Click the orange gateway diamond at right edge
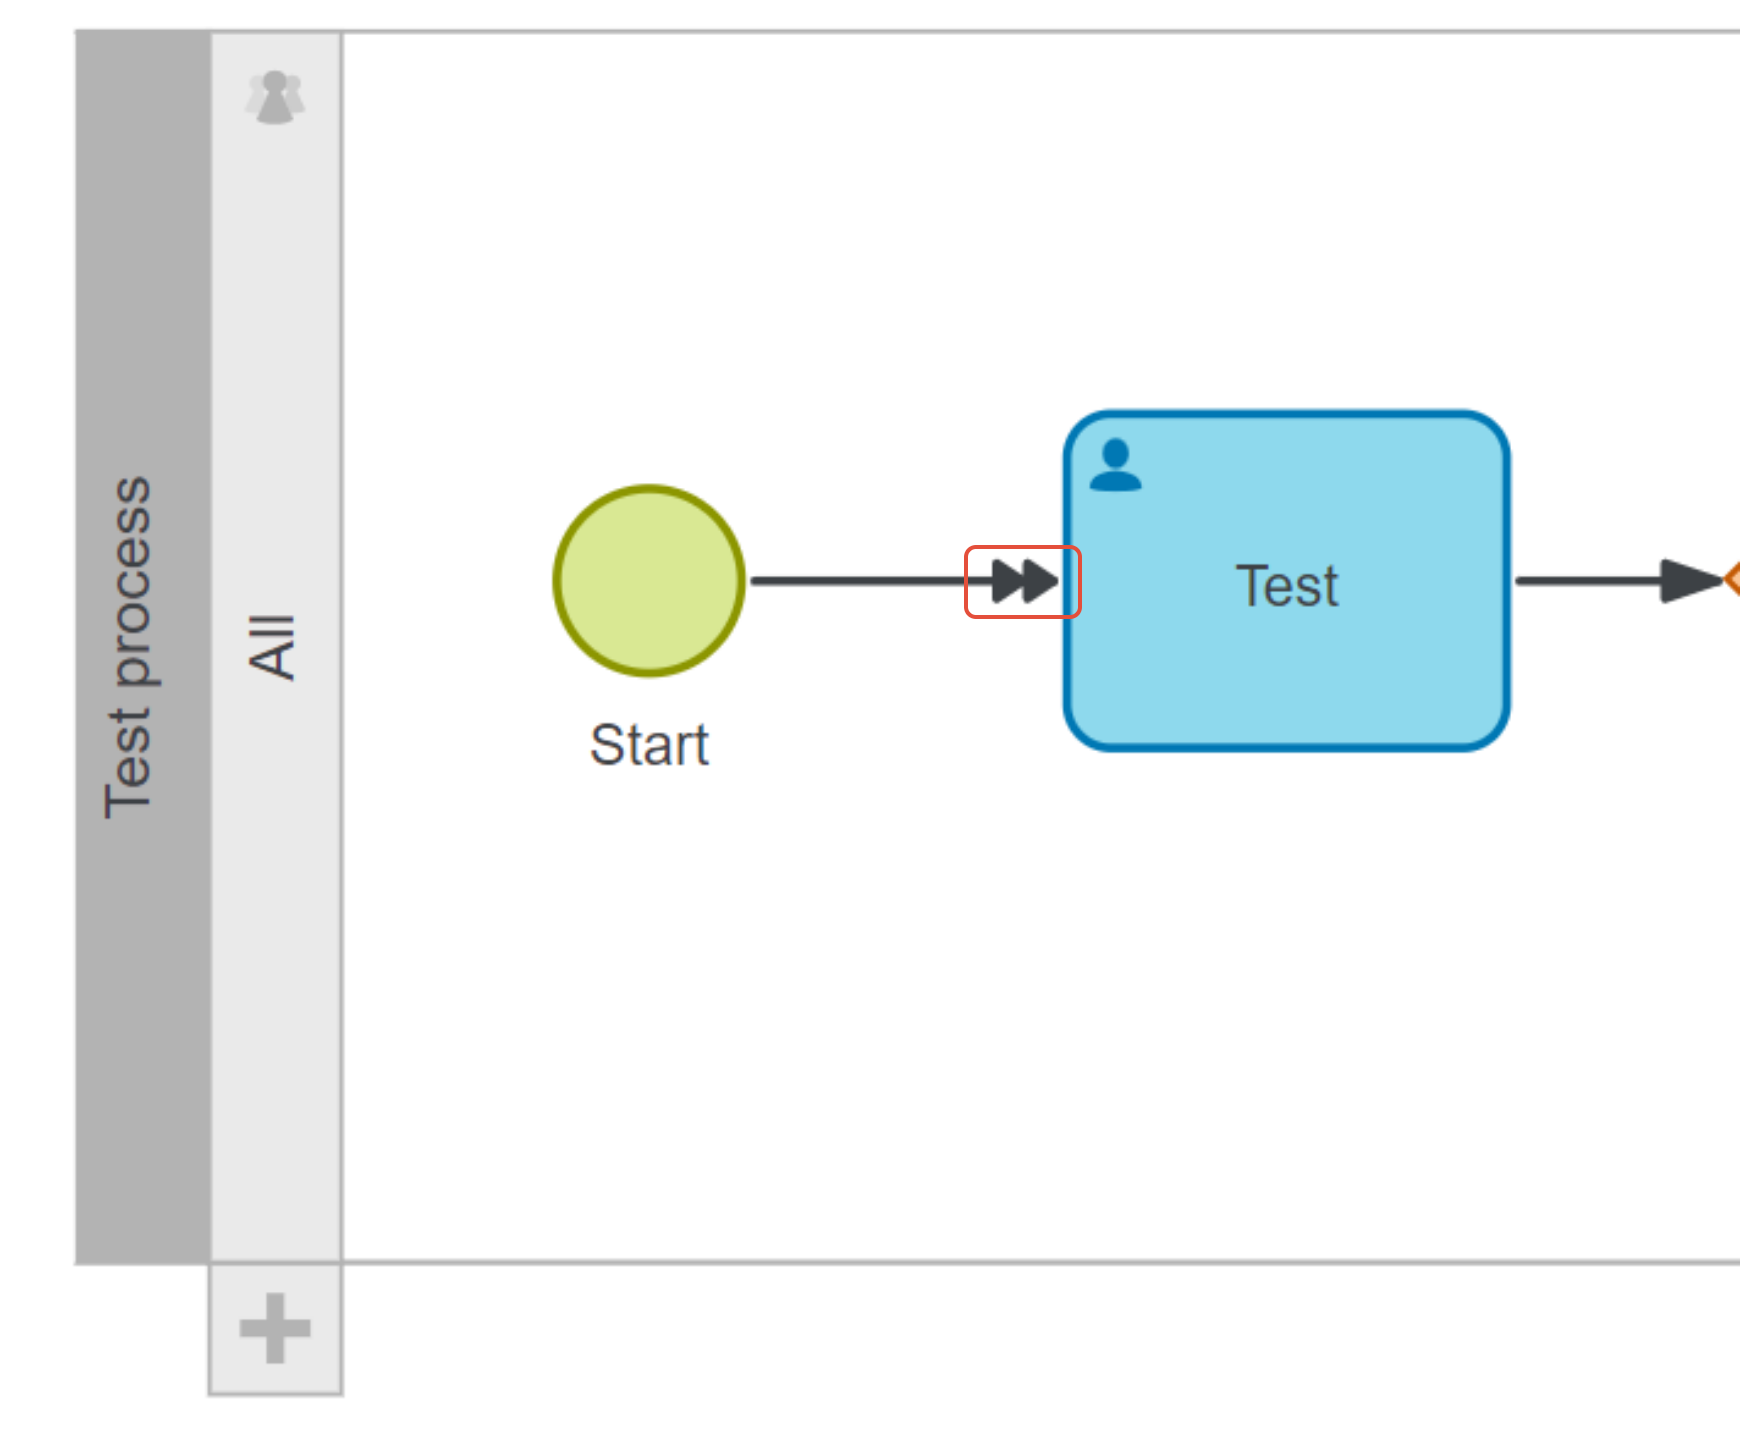Viewport: 1740px width, 1432px height. click(1732, 579)
